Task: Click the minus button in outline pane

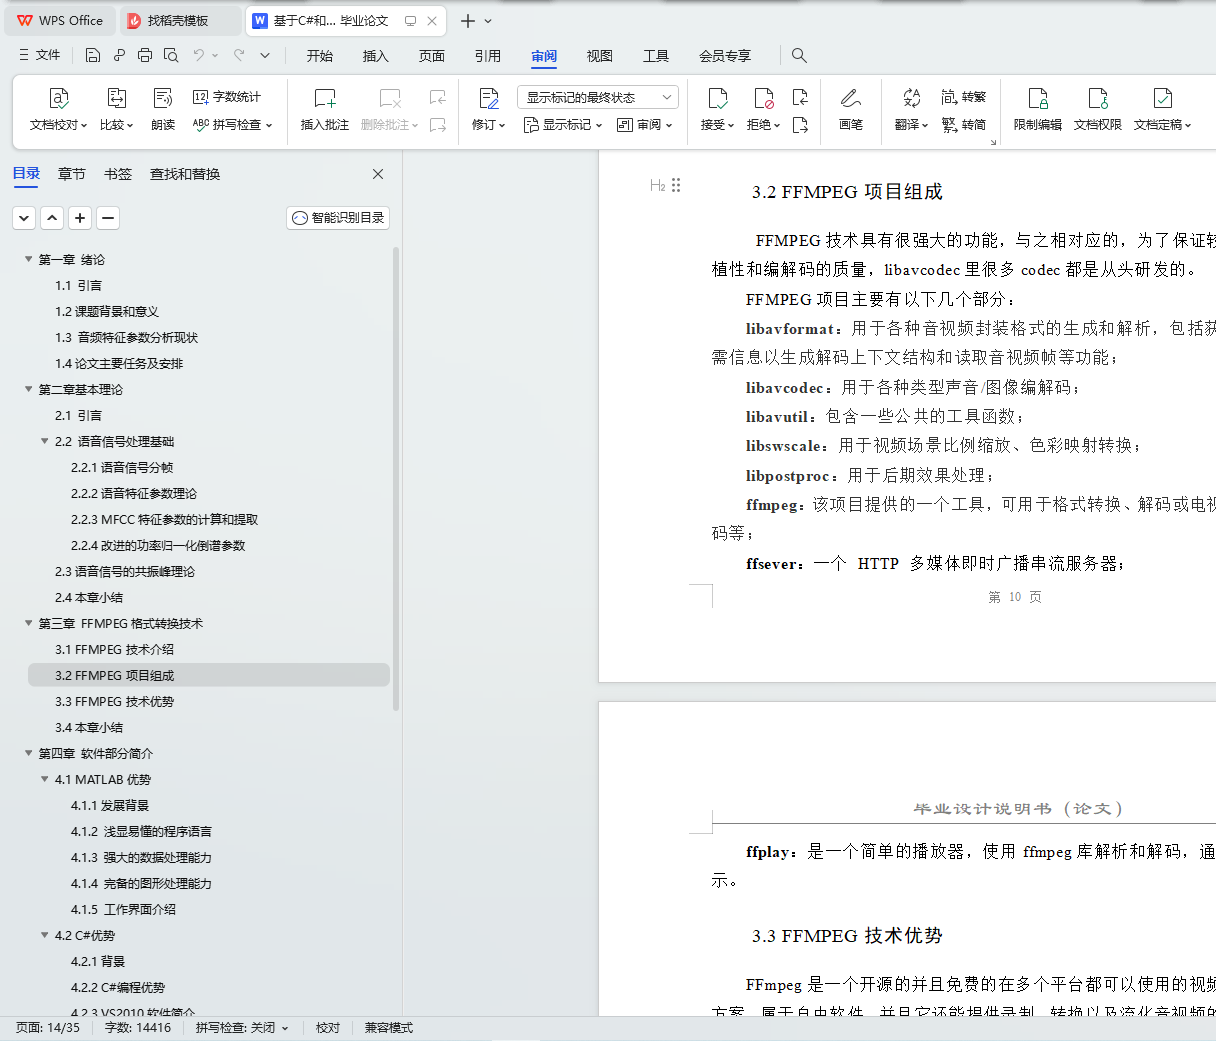Action: click(x=108, y=218)
